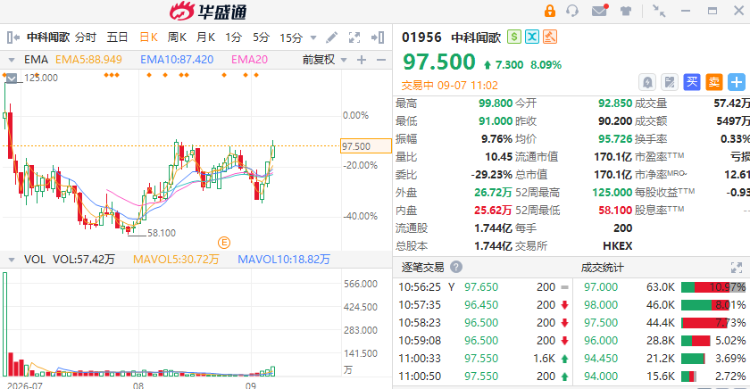
Task: Open the mail messages icon
Action: pyautogui.click(x=600, y=10)
